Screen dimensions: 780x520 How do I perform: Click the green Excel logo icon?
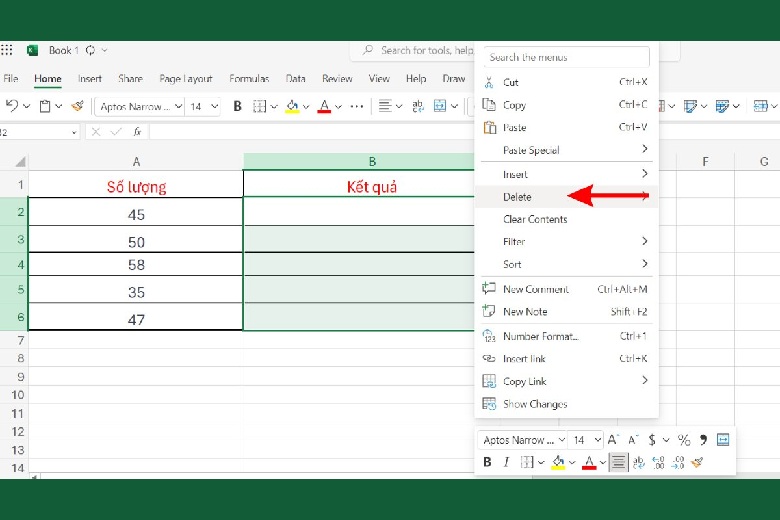click(x=32, y=50)
